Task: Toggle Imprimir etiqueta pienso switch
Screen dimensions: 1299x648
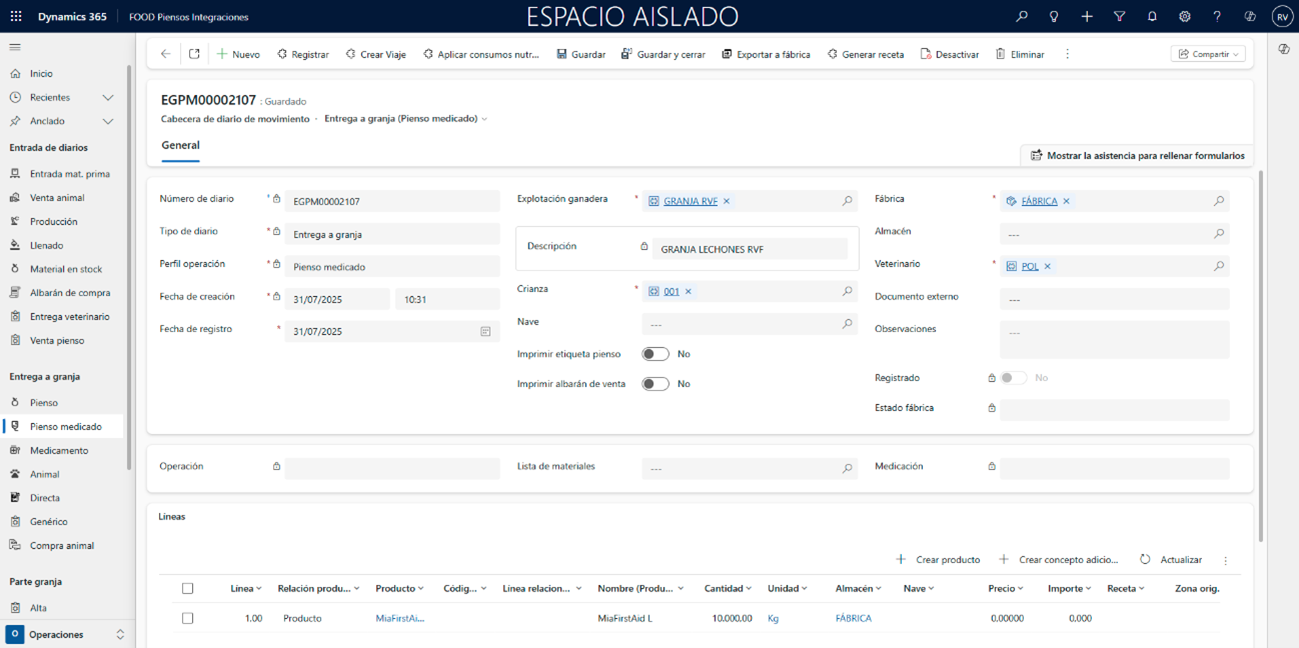Action: click(x=655, y=354)
